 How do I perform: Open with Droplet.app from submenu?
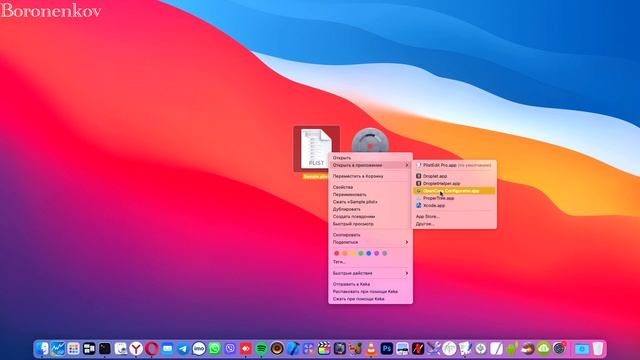pyautogui.click(x=454, y=176)
